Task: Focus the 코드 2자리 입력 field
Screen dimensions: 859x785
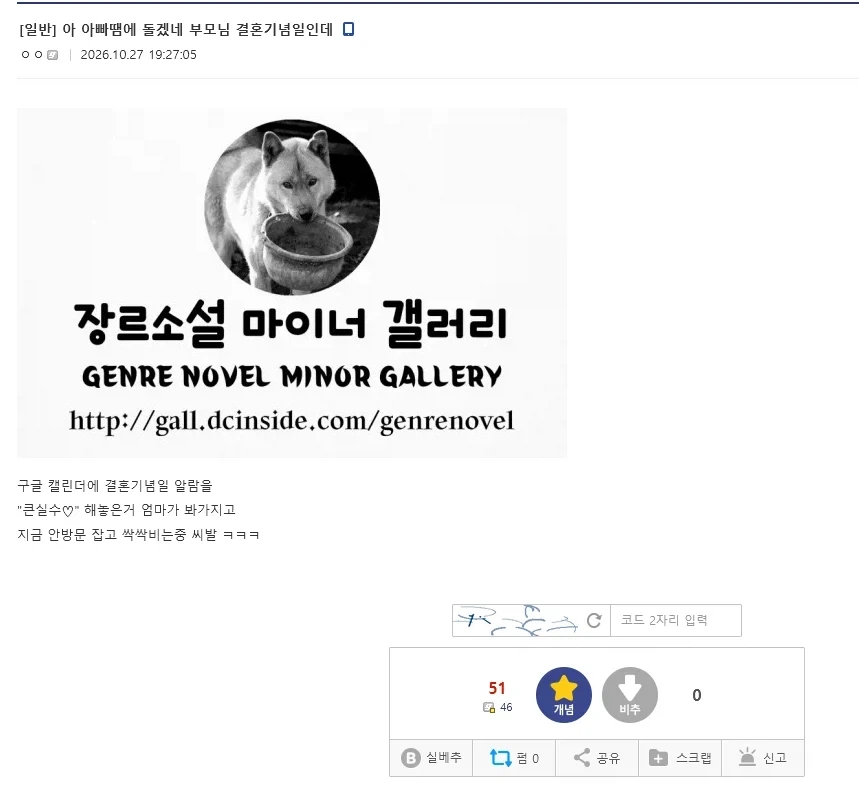Action: [675, 620]
